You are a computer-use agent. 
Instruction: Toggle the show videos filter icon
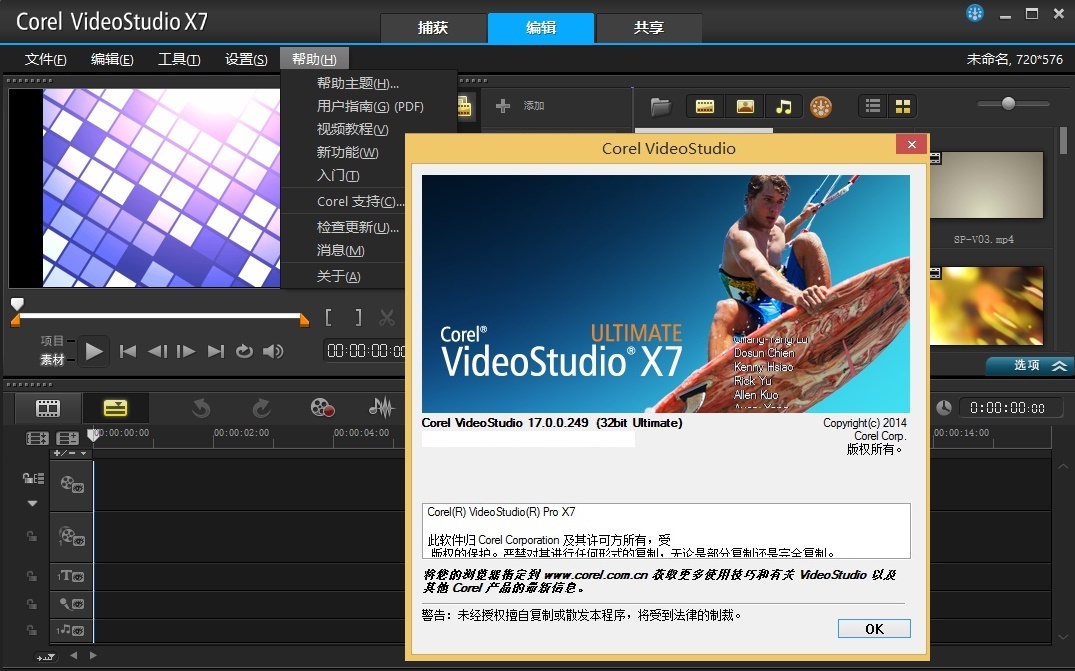click(x=705, y=106)
